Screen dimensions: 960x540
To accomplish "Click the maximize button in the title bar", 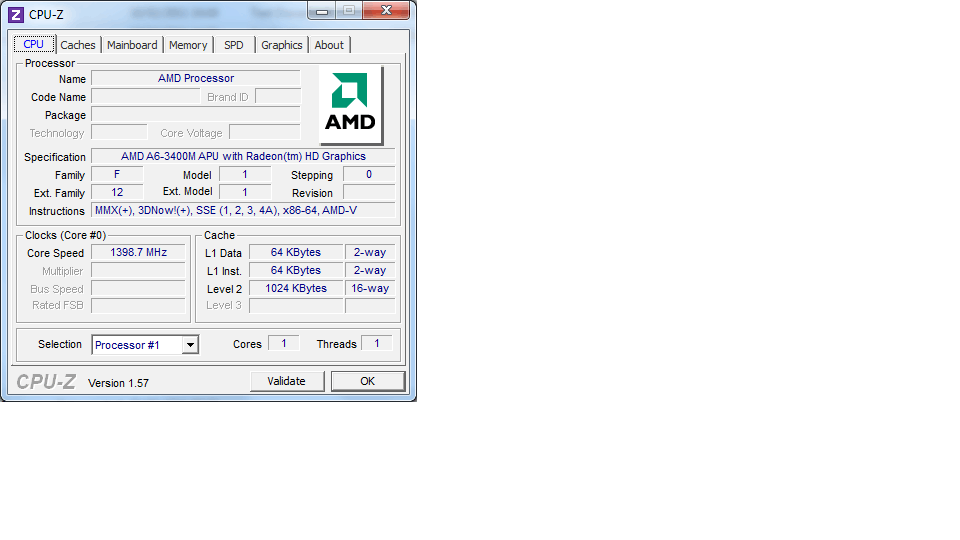I will click(349, 10).
